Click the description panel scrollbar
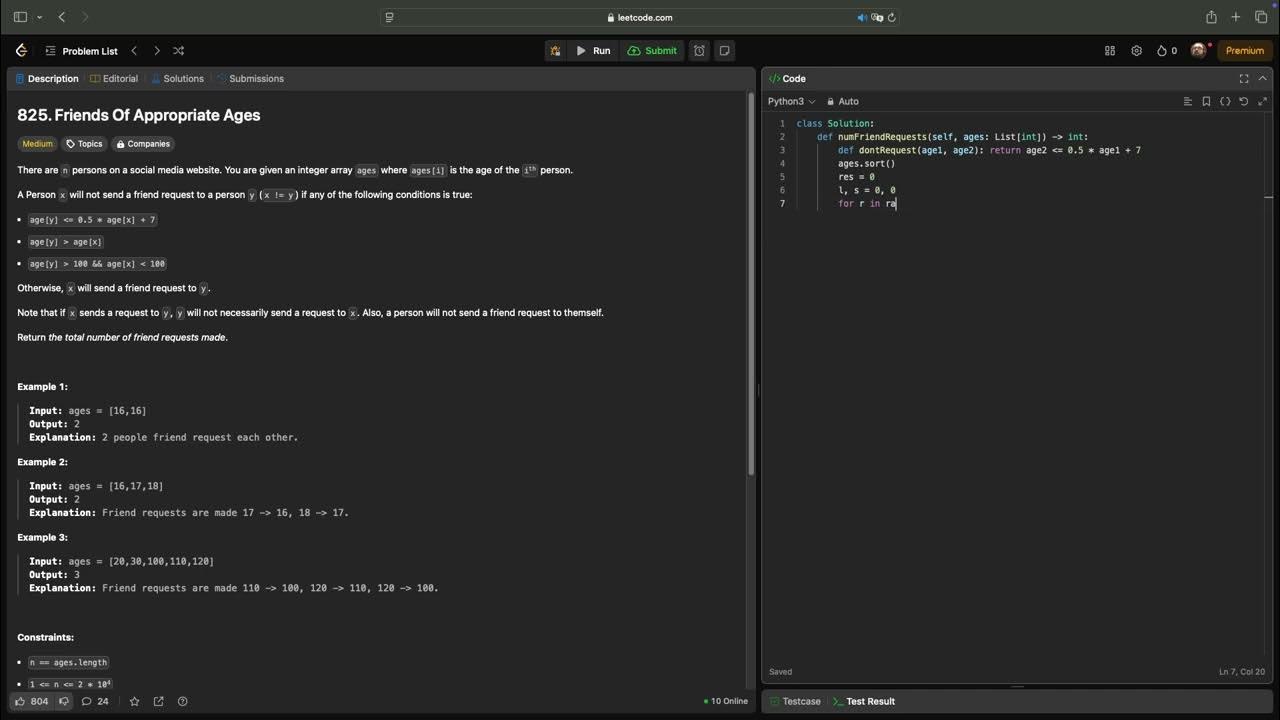This screenshot has width=1280, height=720. 751,280
